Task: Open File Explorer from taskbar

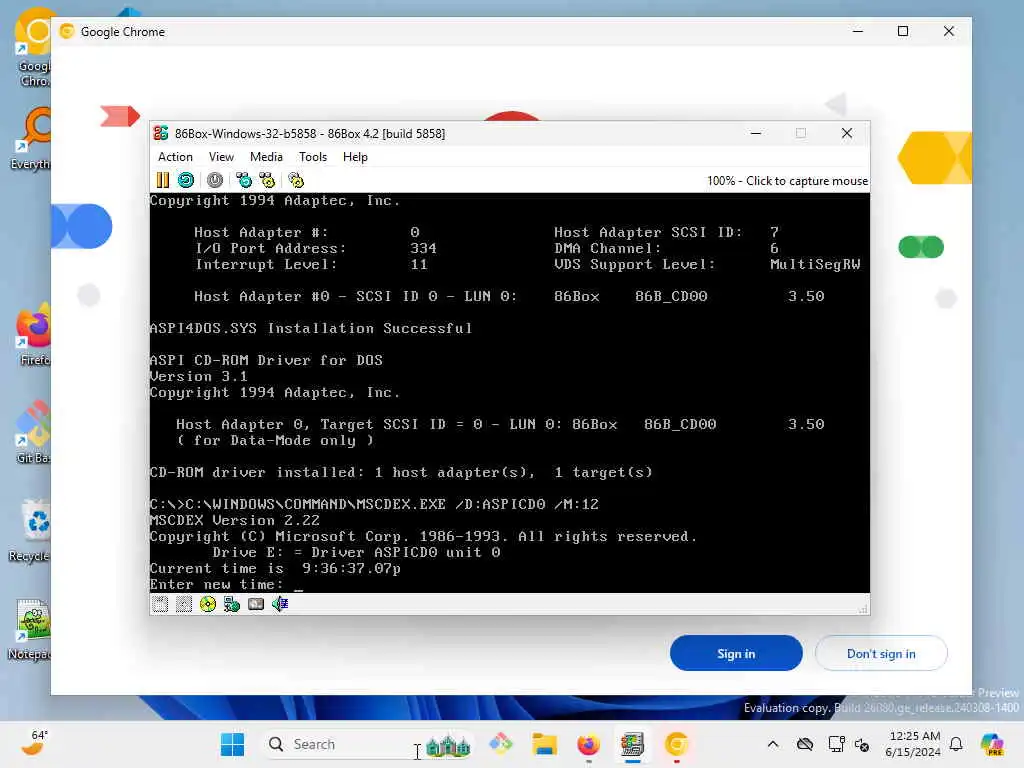Action: coord(544,744)
